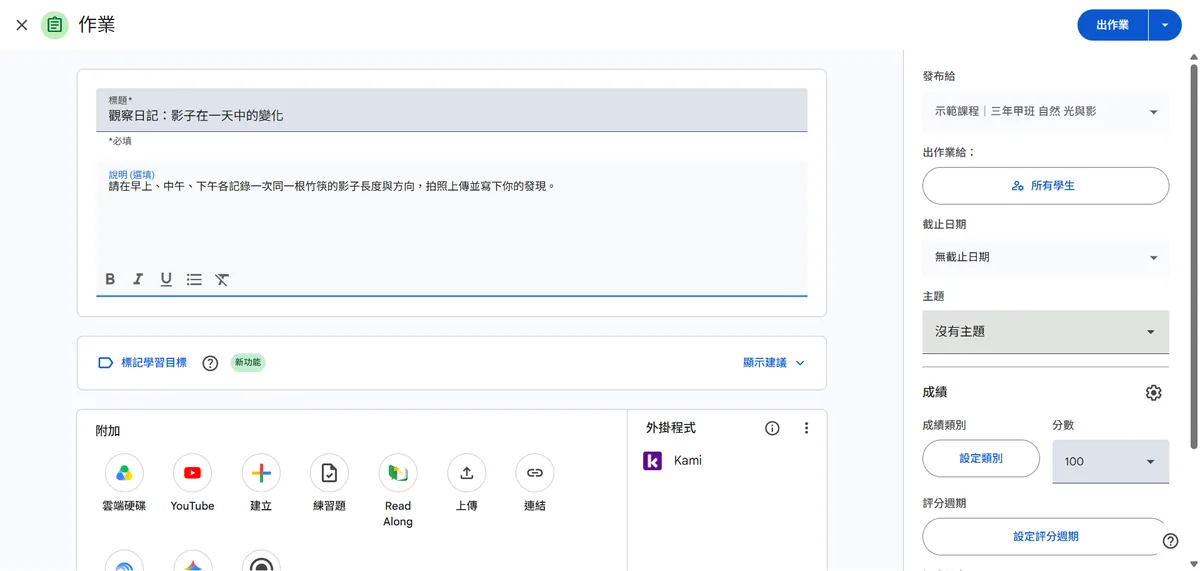1200x571 pixels.
Task: Open grade settings gear icon
Action: coord(1153,393)
